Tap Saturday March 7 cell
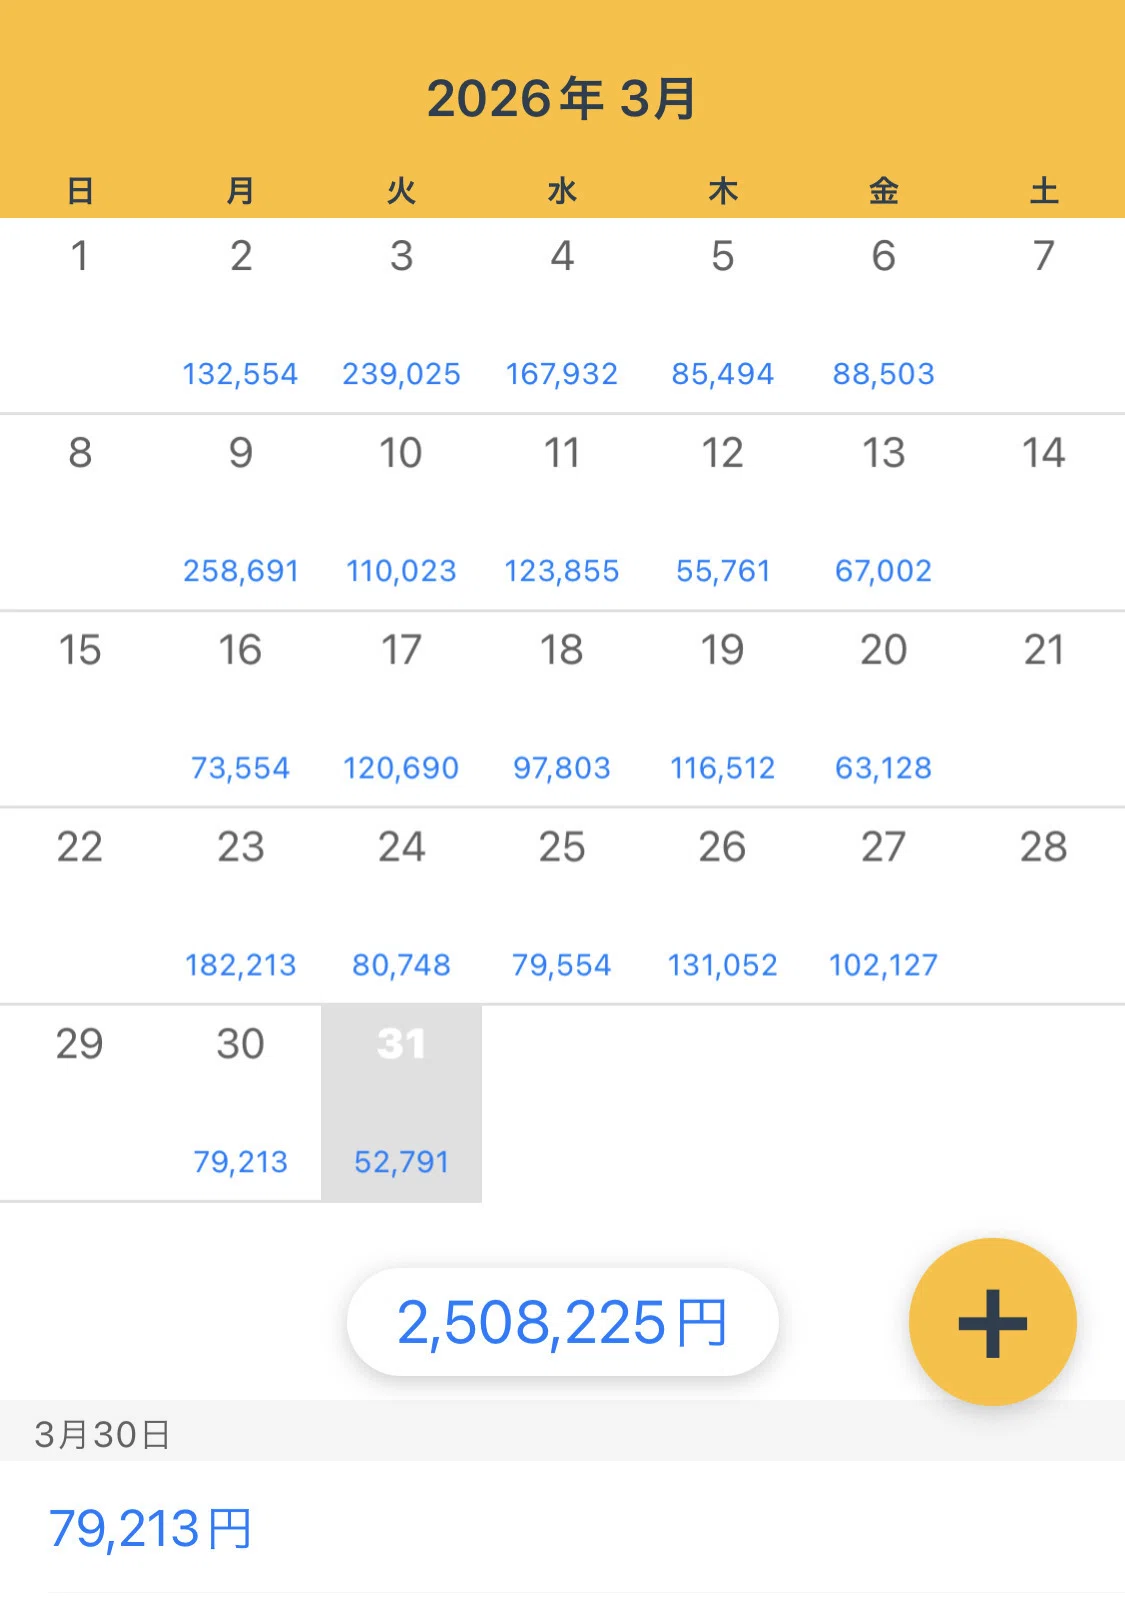The image size is (1125, 1623). coord(1044,315)
